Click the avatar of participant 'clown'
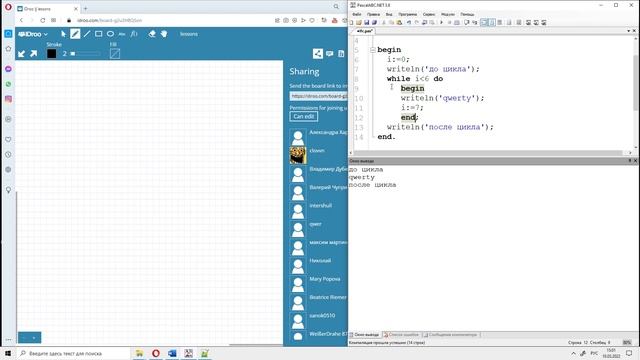The width and height of the screenshot is (640, 360). 298,156
